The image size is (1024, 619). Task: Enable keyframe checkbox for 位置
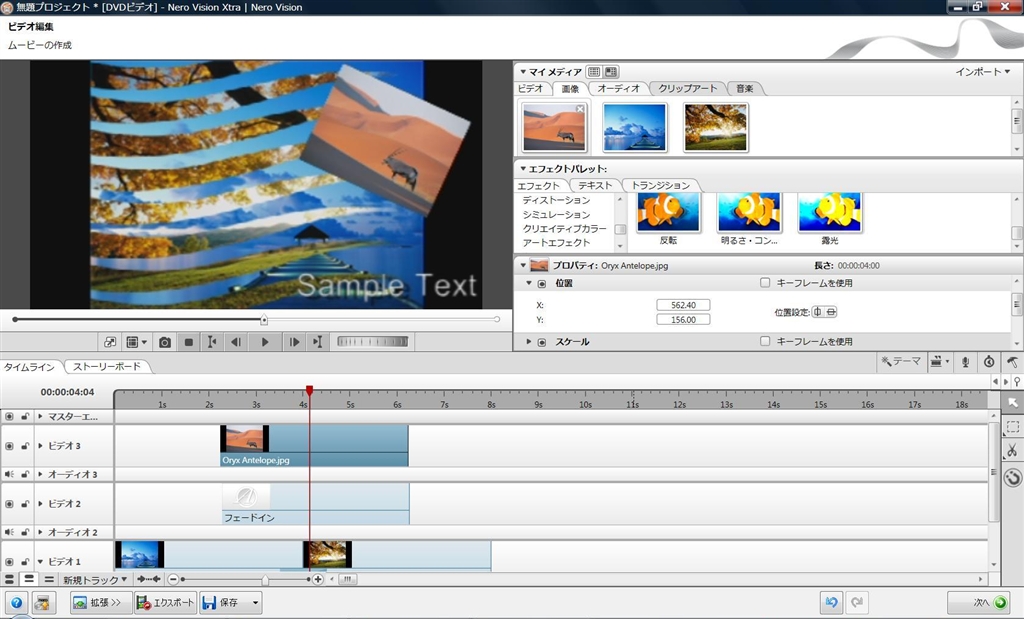pyautogui.click(x=765, y=283)
